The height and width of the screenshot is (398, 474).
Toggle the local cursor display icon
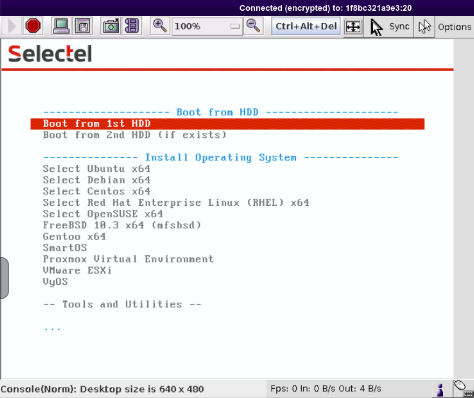(424, 27)
